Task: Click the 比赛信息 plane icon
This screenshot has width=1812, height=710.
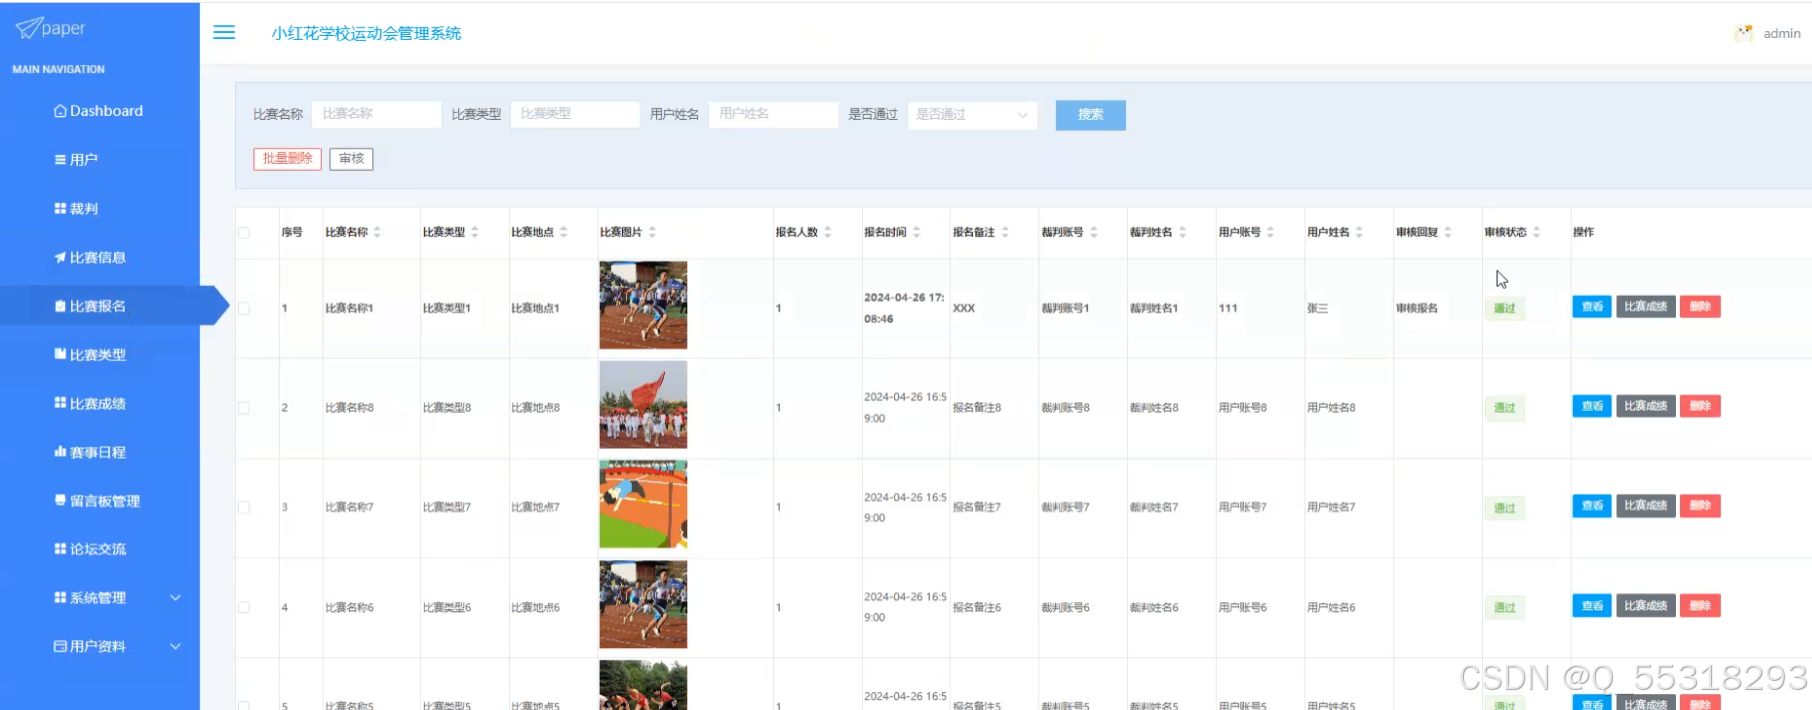Action: pyautogui.click(x=60, y=258)
